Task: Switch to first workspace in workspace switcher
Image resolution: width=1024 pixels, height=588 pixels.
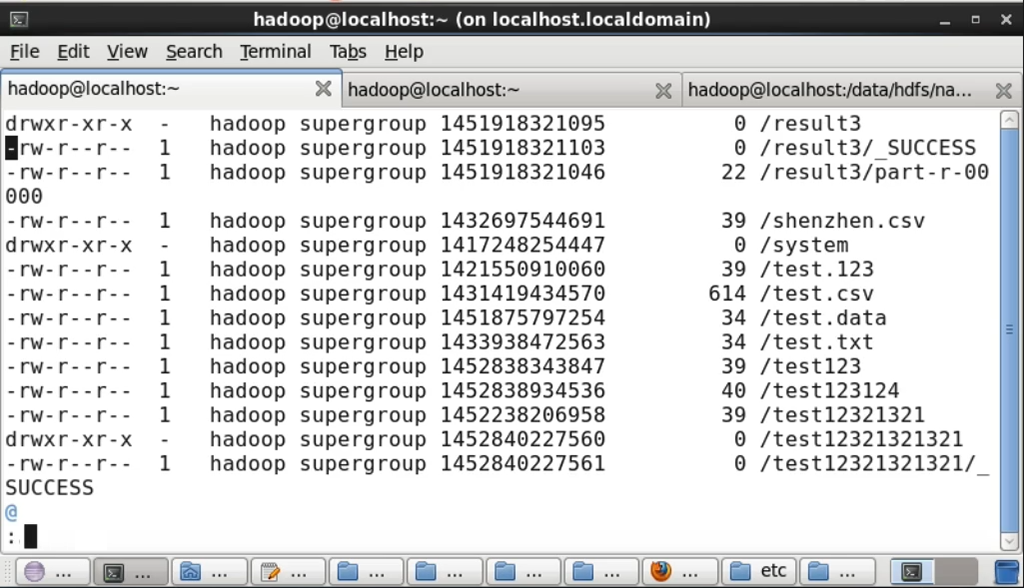Action: [912, 572]
